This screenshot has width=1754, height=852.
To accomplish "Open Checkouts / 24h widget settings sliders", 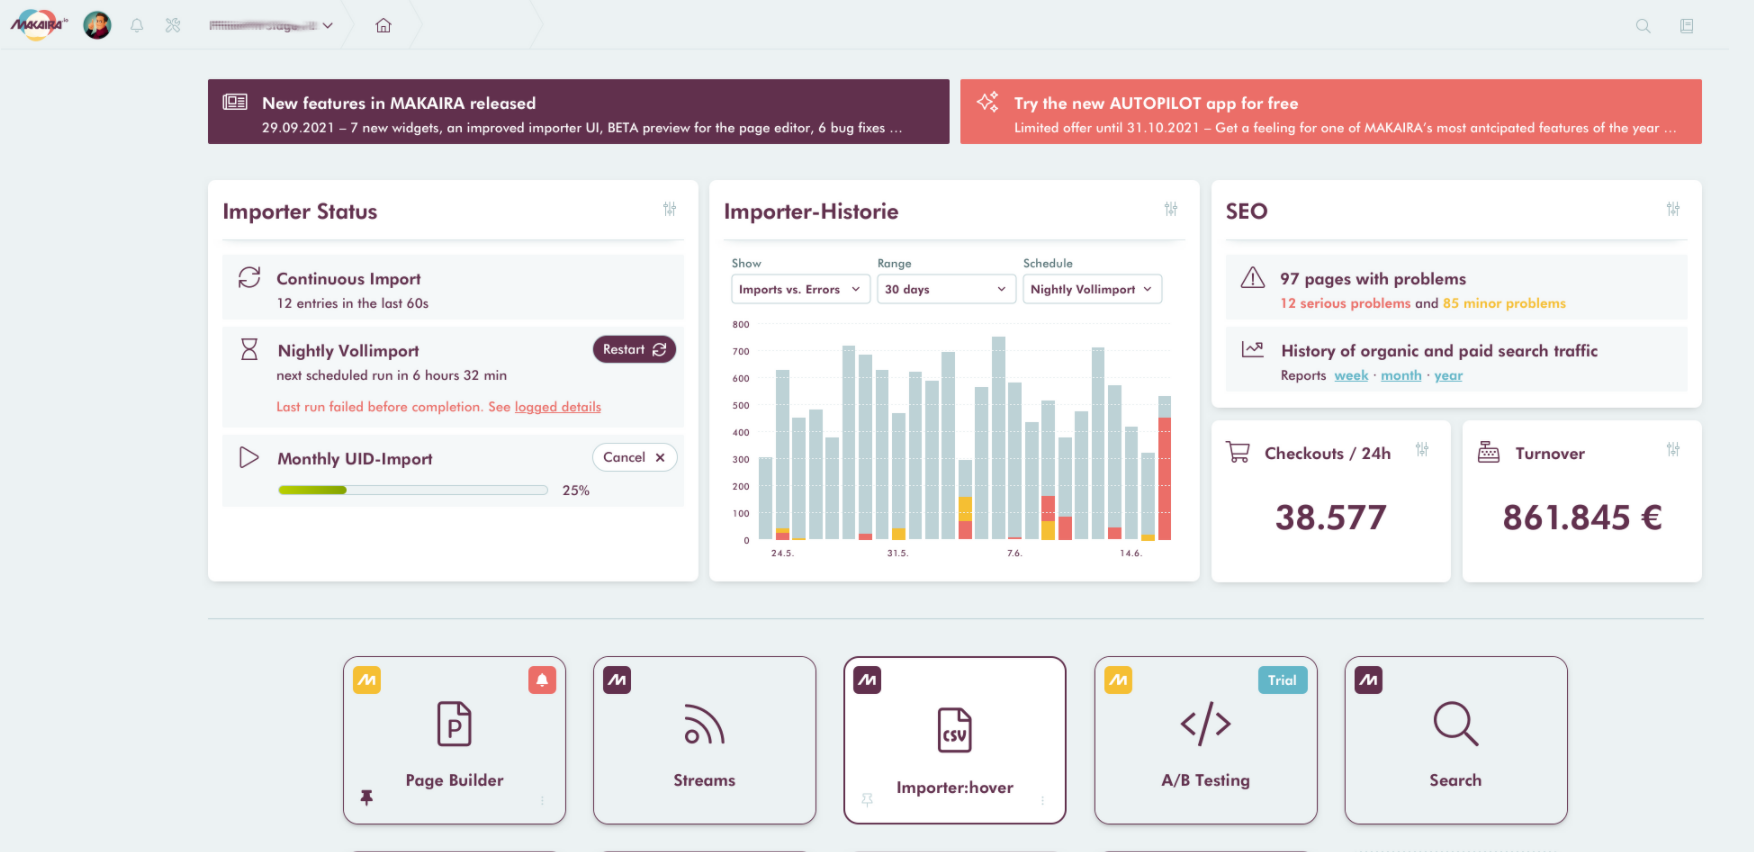I will (x=1422, y=450).
